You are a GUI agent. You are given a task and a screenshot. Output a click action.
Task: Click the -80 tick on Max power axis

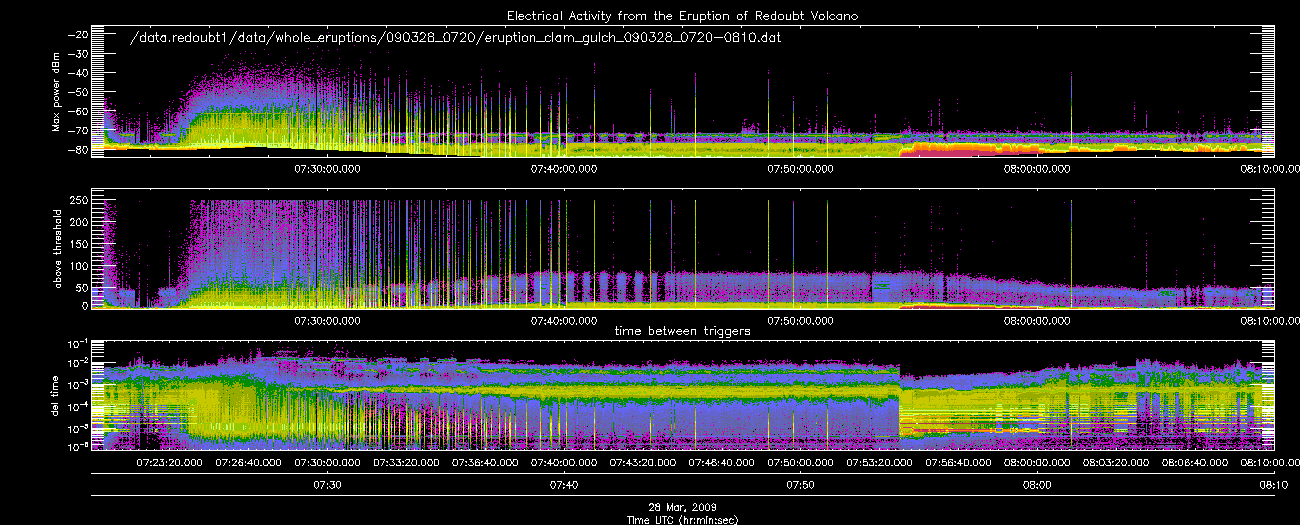click(x=77, y=150)
